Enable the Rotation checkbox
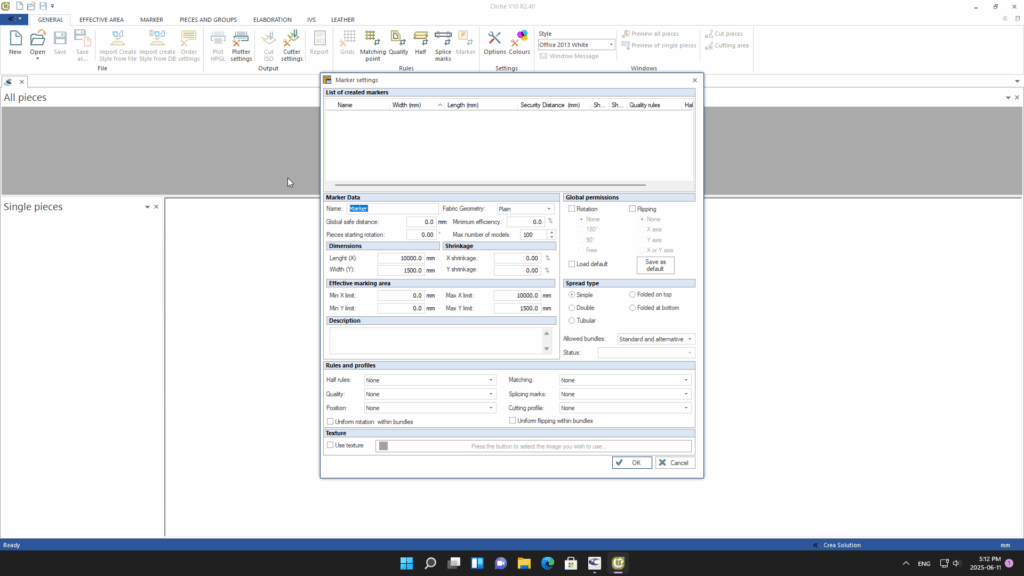1024x576 pixels. click(x=571, y=209)
